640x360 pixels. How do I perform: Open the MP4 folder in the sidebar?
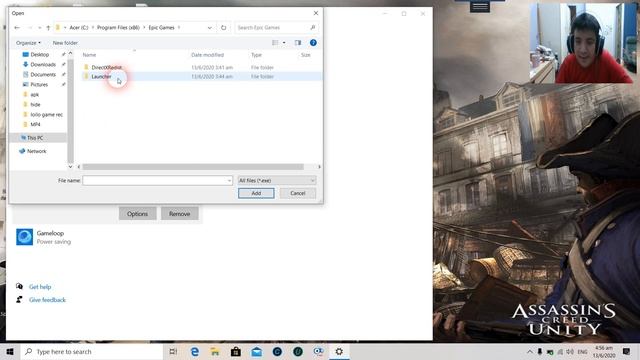click(x=35, y=124)
